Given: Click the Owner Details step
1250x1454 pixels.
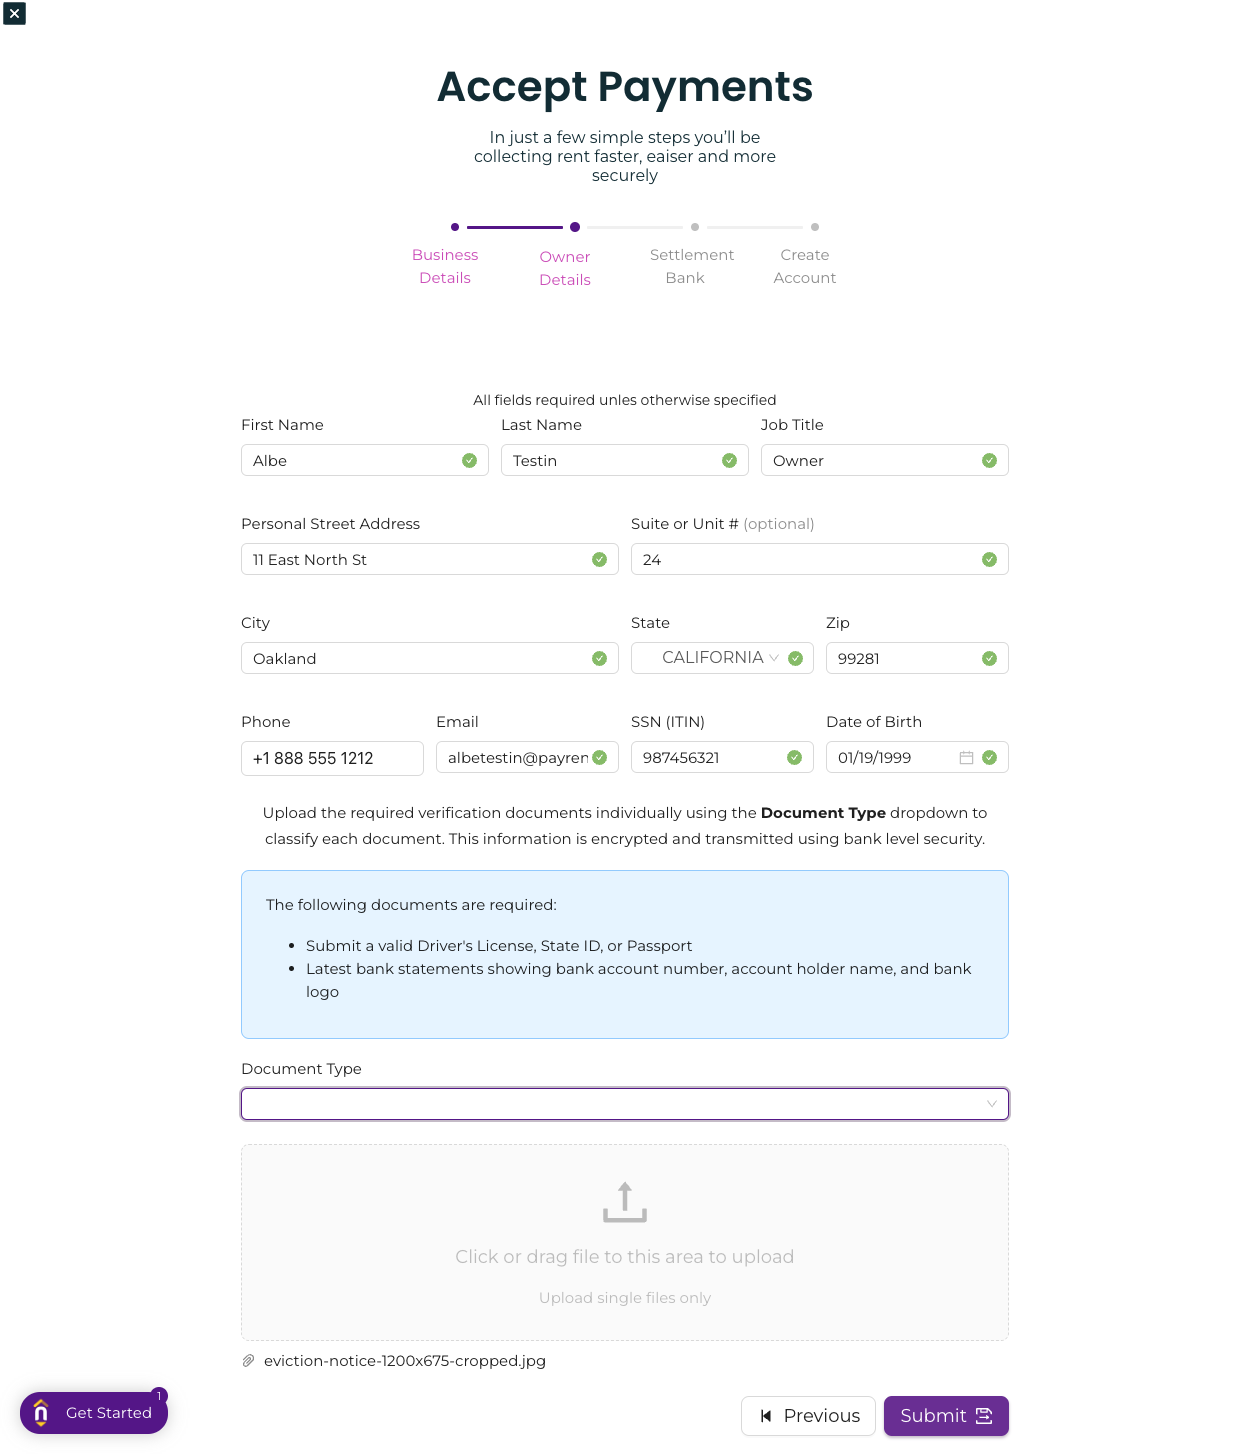Looking at the screenshot, I should pyautogui.click(x=565, y=268).
